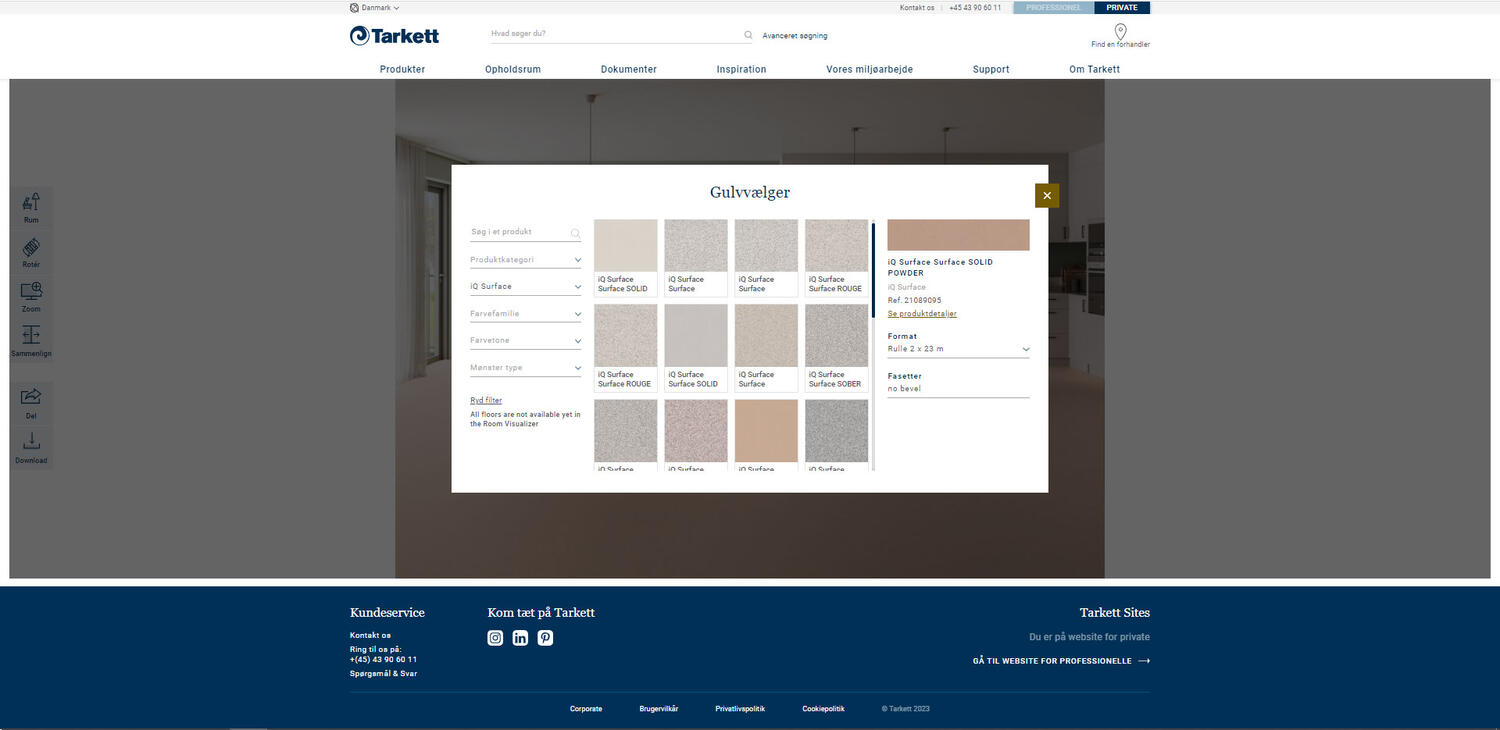Open the Farvefamilie dropdown
The width and height of the screenshot is (1500, 730).
(525, 313)
